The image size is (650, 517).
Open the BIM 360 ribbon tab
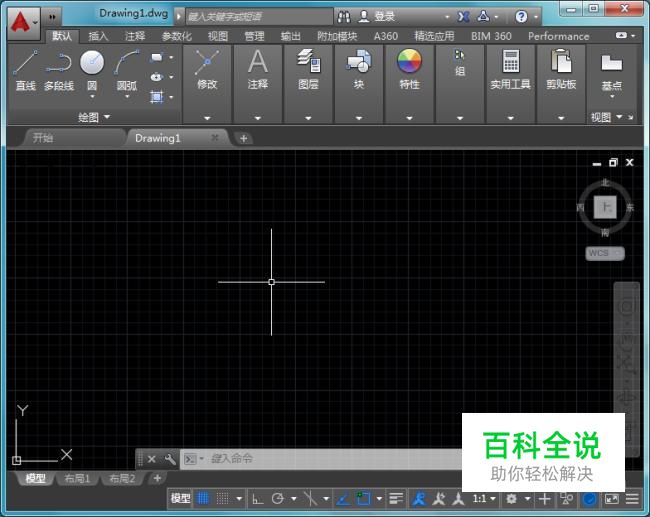(491, 36)
